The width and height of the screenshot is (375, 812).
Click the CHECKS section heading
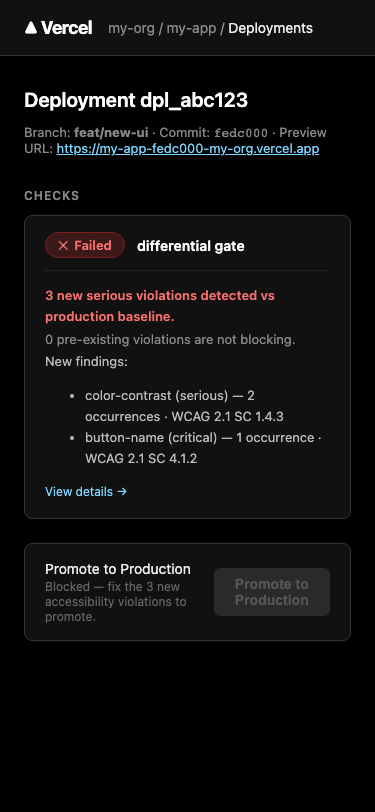(52, 196)
